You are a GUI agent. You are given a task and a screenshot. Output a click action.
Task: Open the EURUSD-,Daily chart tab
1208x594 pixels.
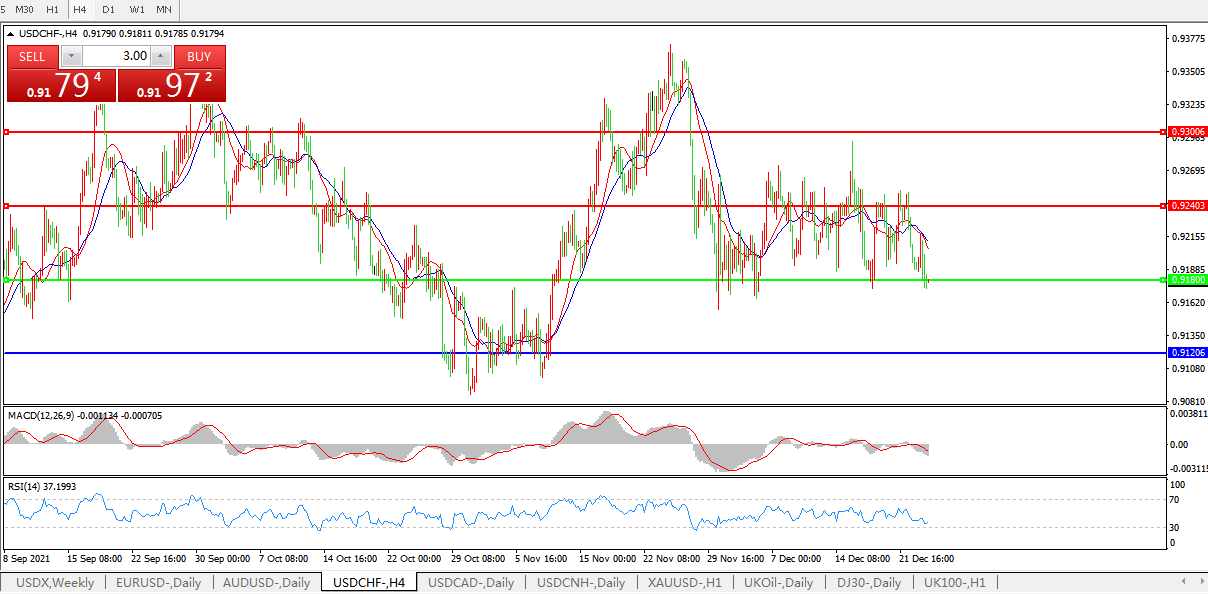[x=158, y=582]
